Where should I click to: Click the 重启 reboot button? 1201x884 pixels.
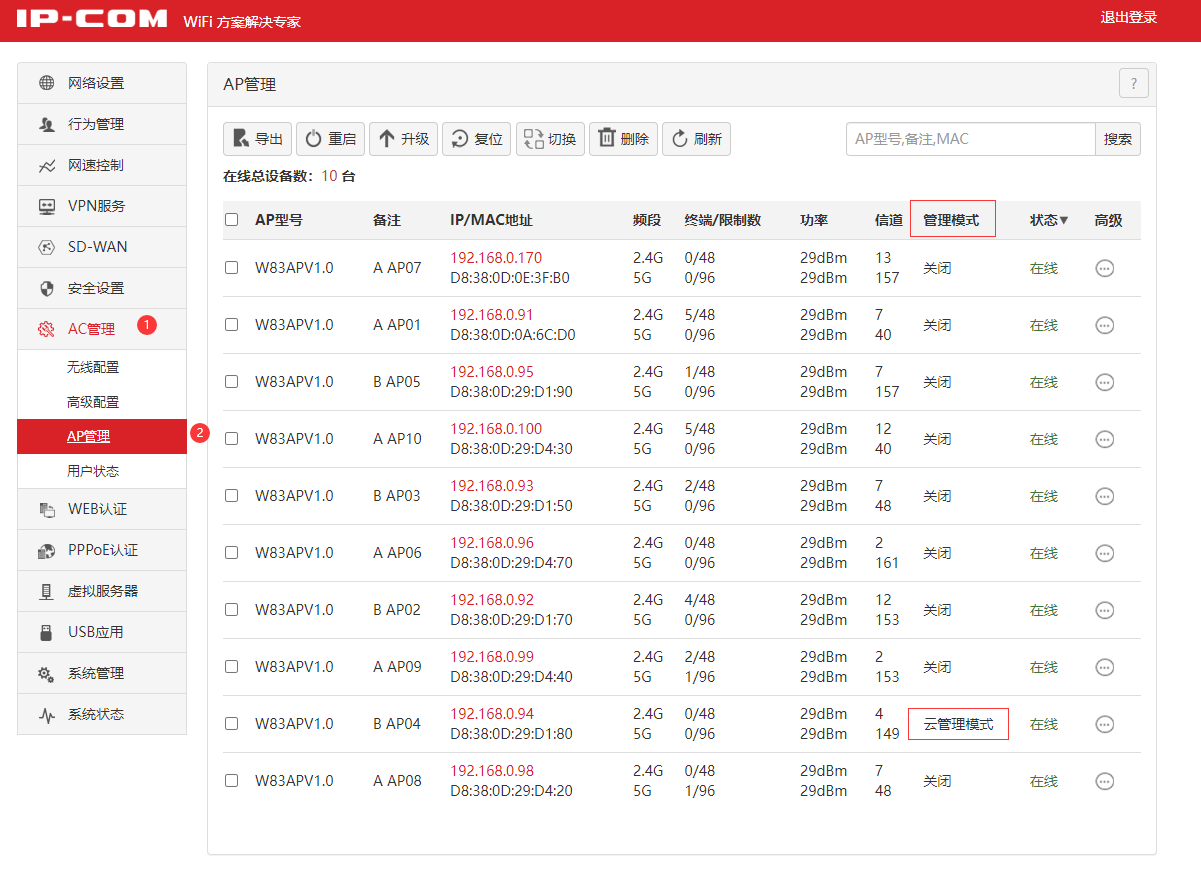point(330,139)
